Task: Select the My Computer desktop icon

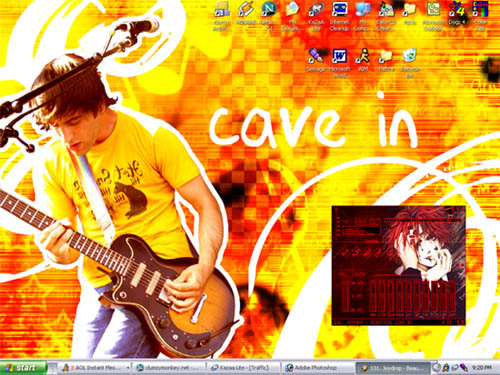Action: tap(363, 16)
